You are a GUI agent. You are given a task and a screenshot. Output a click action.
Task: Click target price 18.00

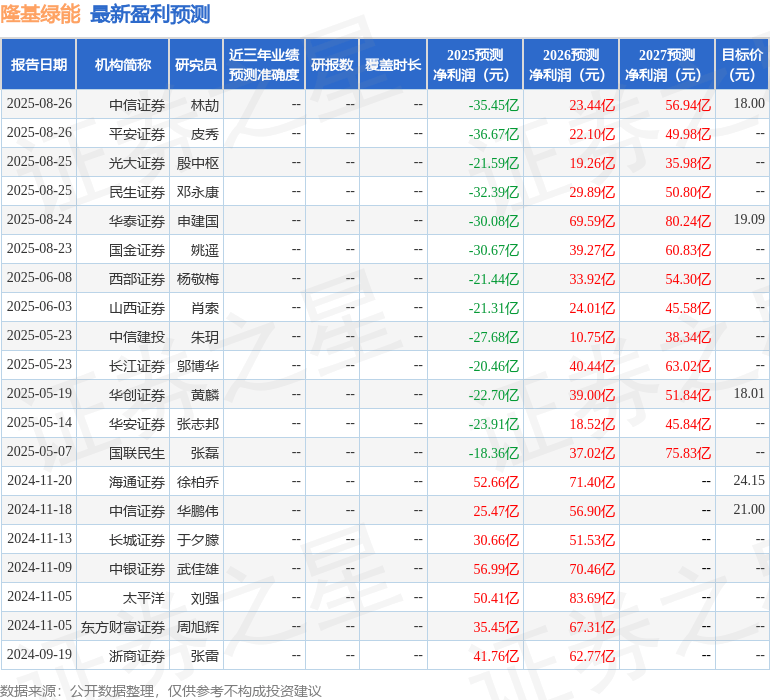click(749, 103)
